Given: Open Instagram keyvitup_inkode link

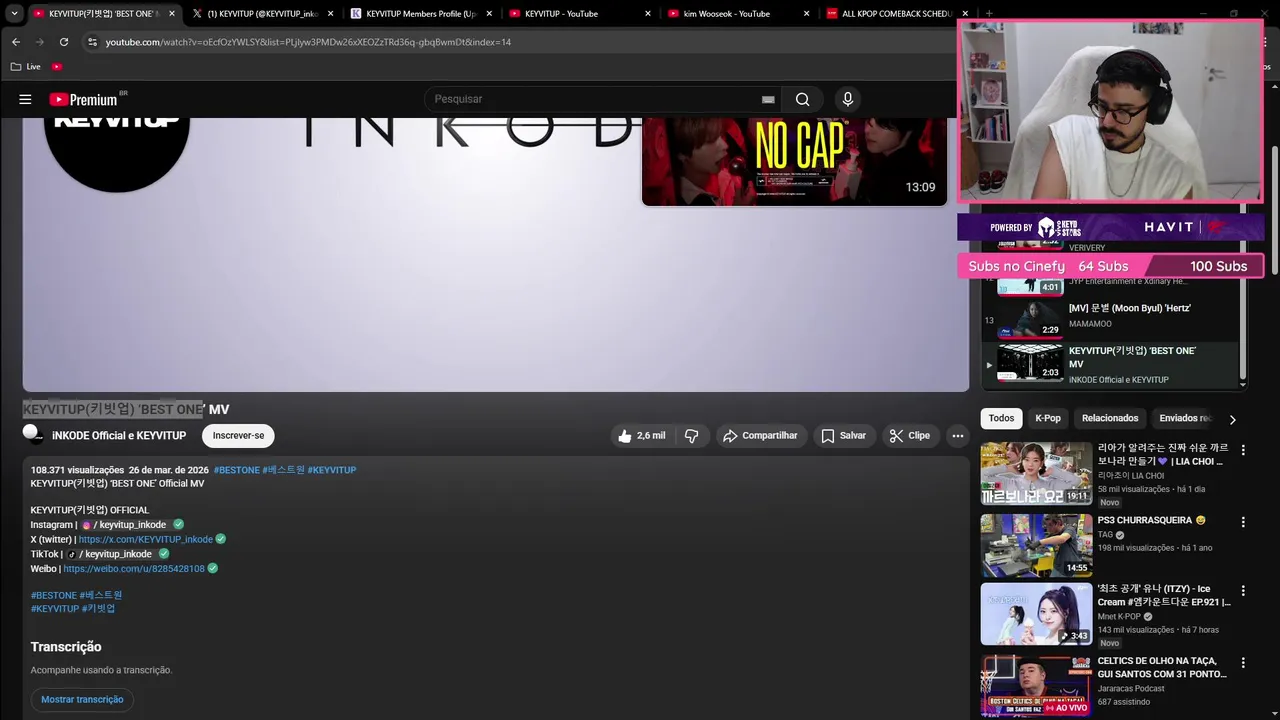Looking at the screenshot, I should (x=124, y=524).
